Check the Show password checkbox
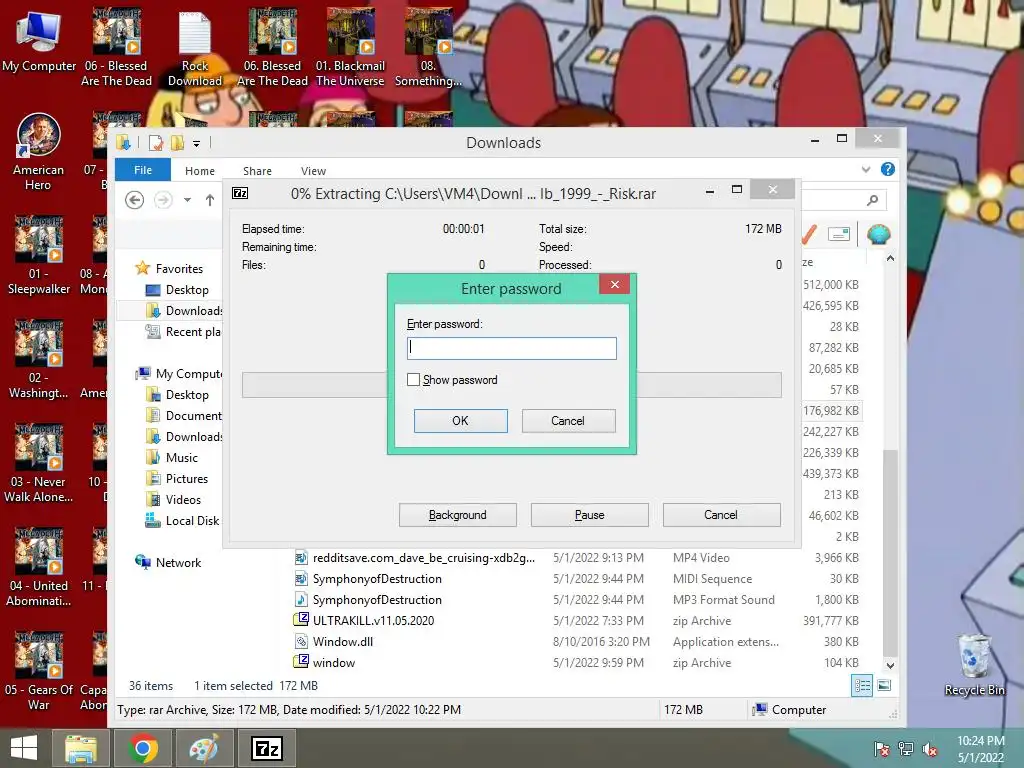The height and width of the screenshot is (768, 1024). tap(413, 379)
